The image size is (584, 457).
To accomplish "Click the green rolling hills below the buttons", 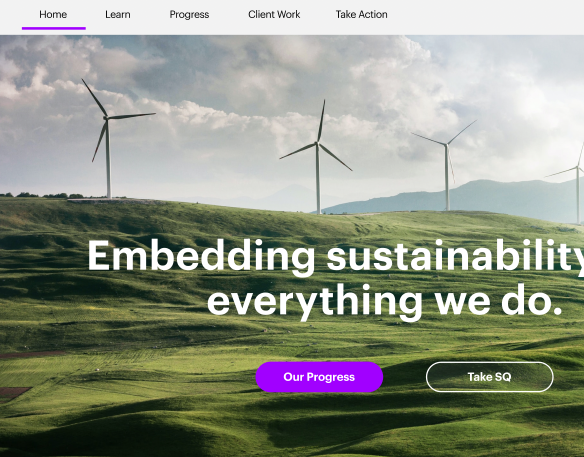I will click(291, 425).
